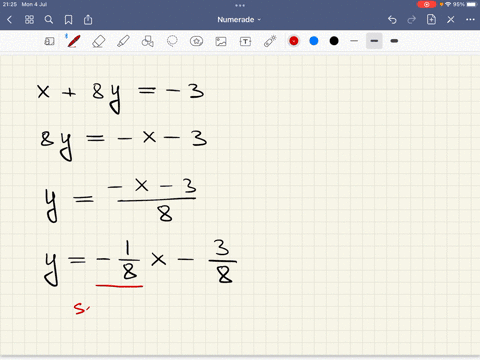Tap the screen recording indicator
The height and width of the screenshot is (360, 480).
tap(426, 4)
